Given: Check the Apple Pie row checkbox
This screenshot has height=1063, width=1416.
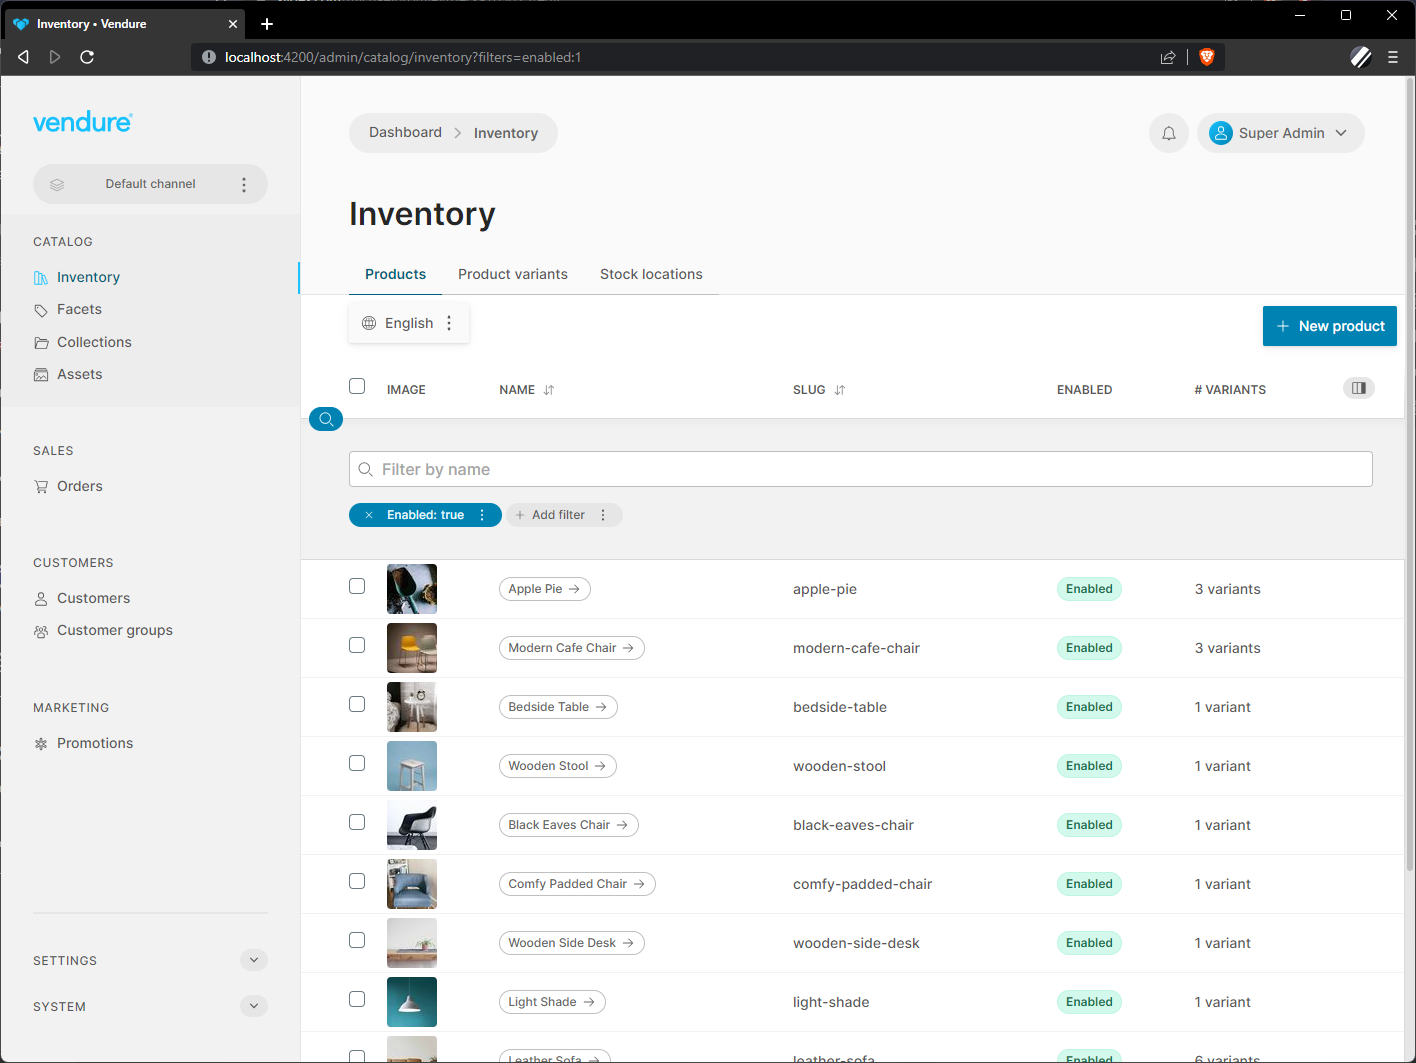Looking at the screenshot, I should coord(357,586).
